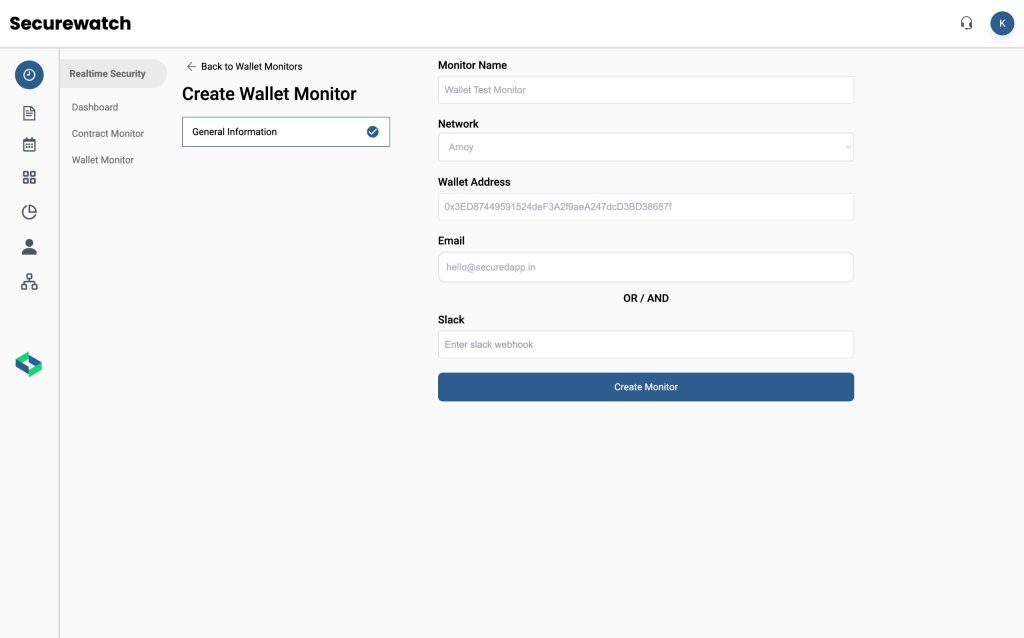The height and width of the screenshot is (638, 1024).
Task: Open the headset support icon in top bar
Action: pyautogui.click(x=966, y=22)
